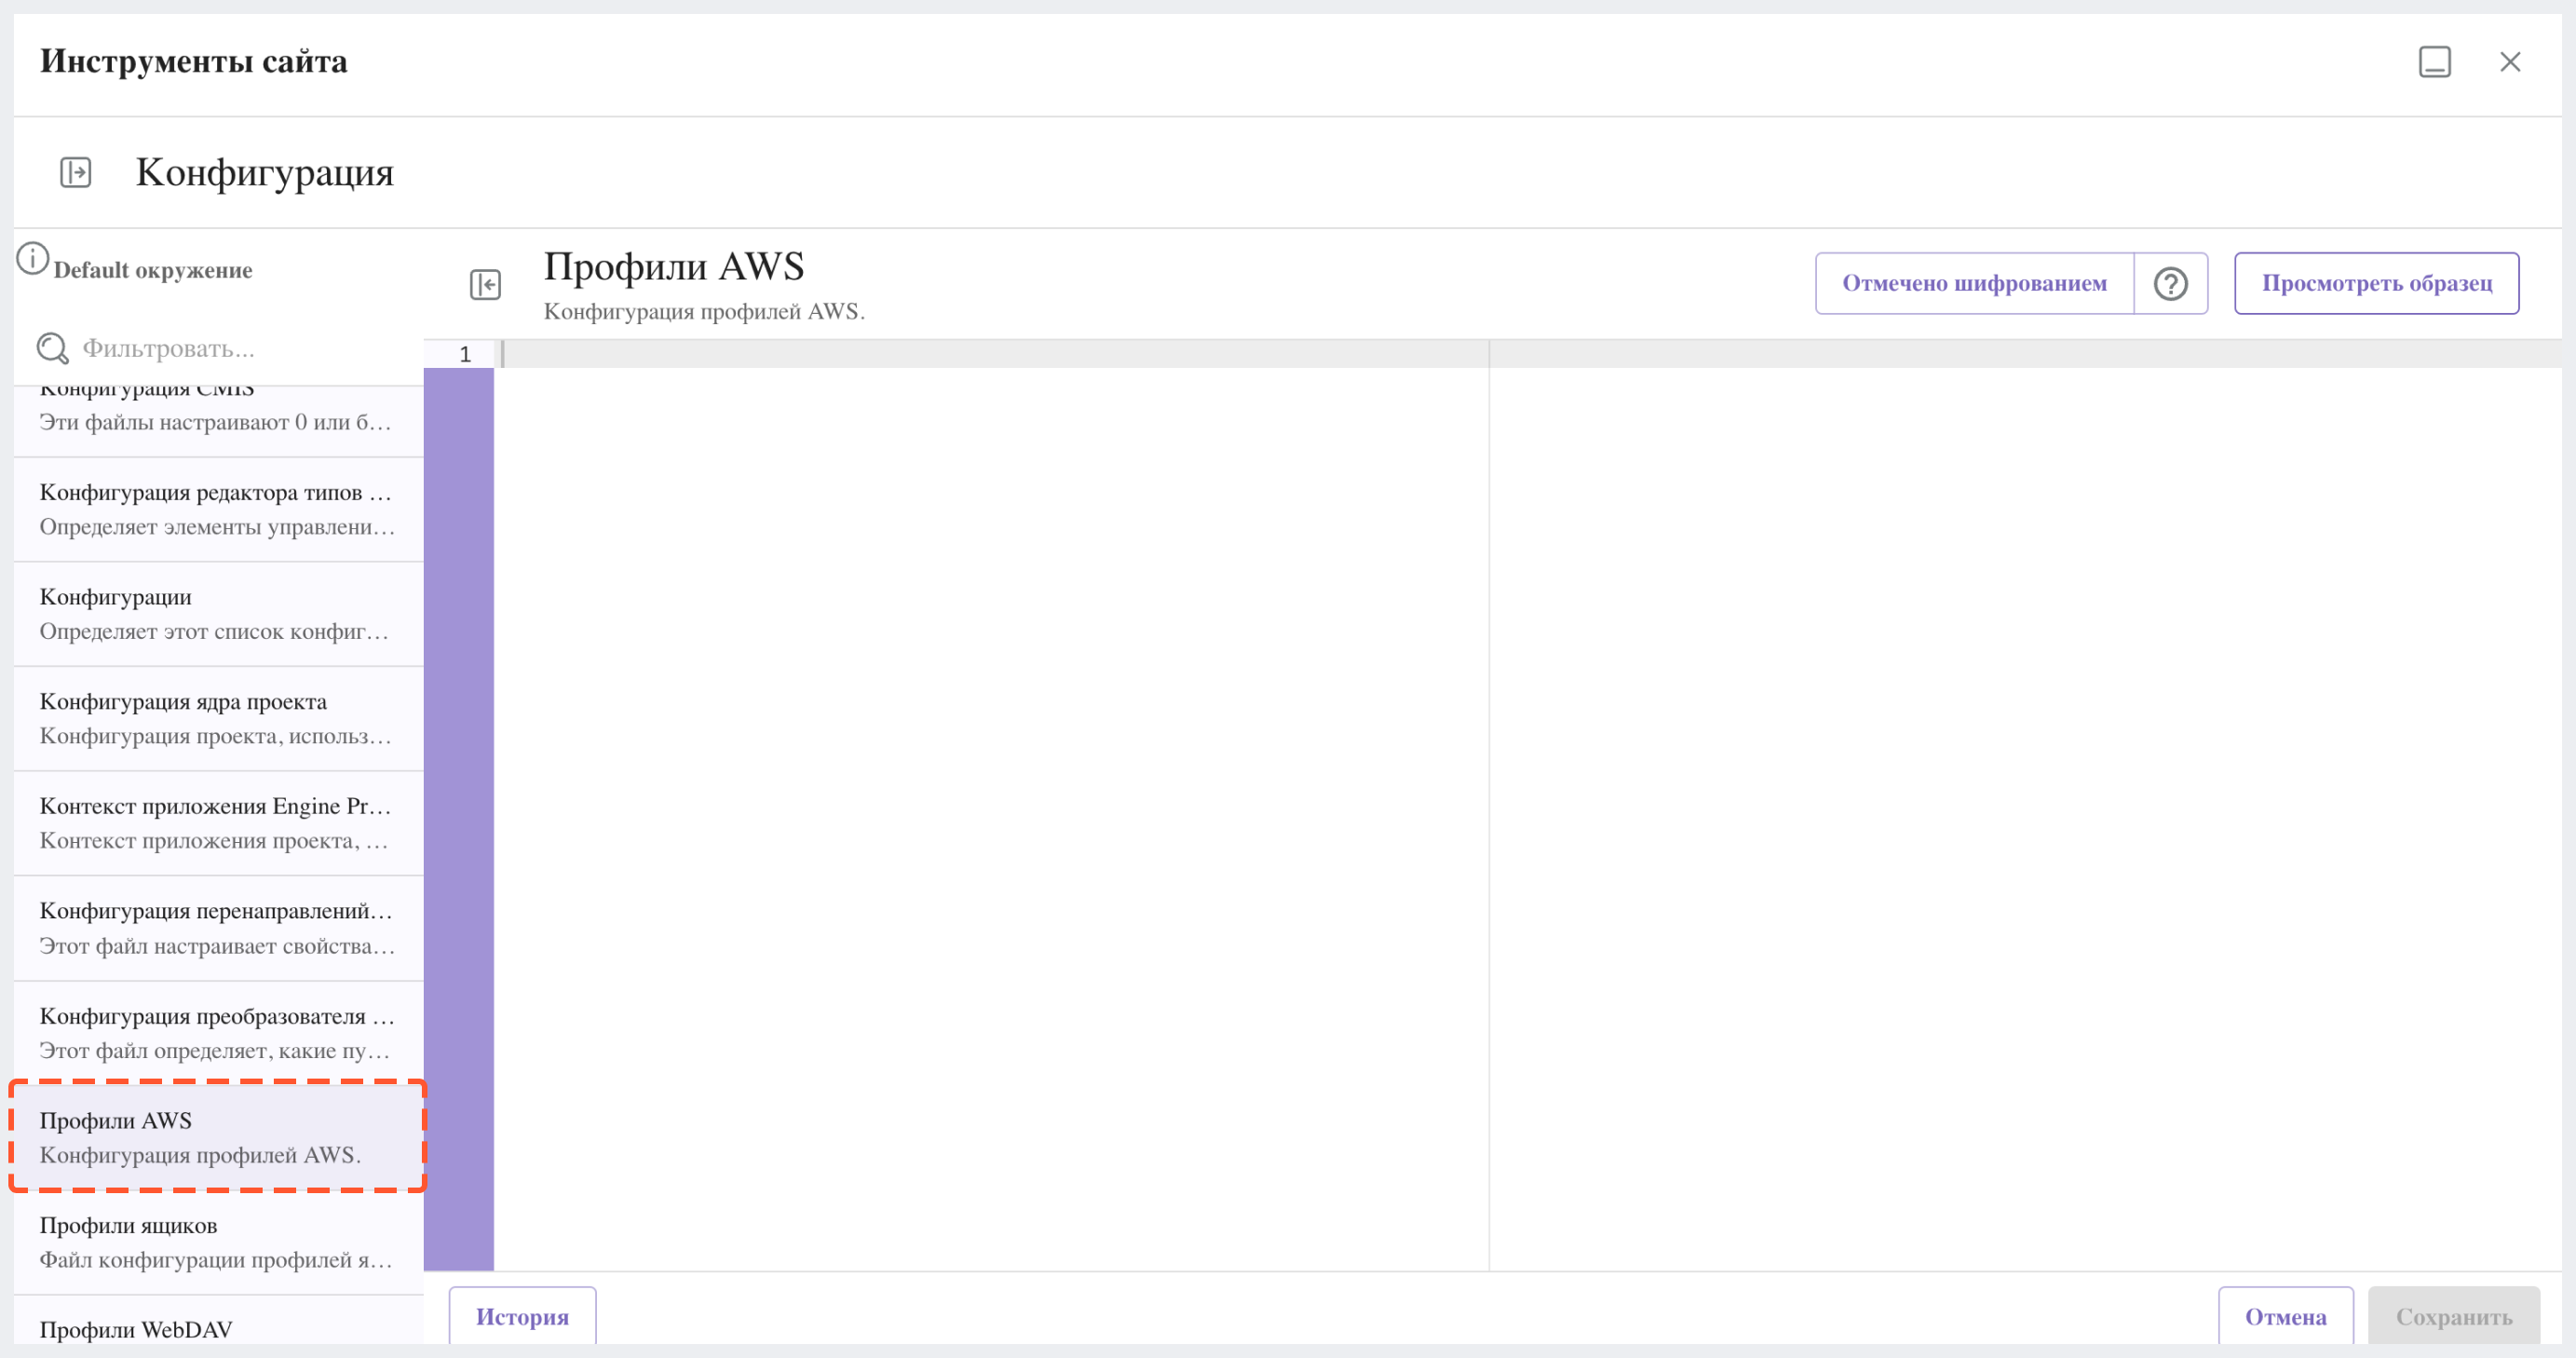Collapse the list panel icon beside Профили AWS
The height and width of the screenshot is (1358, 2576).
[x=486, y=284]
